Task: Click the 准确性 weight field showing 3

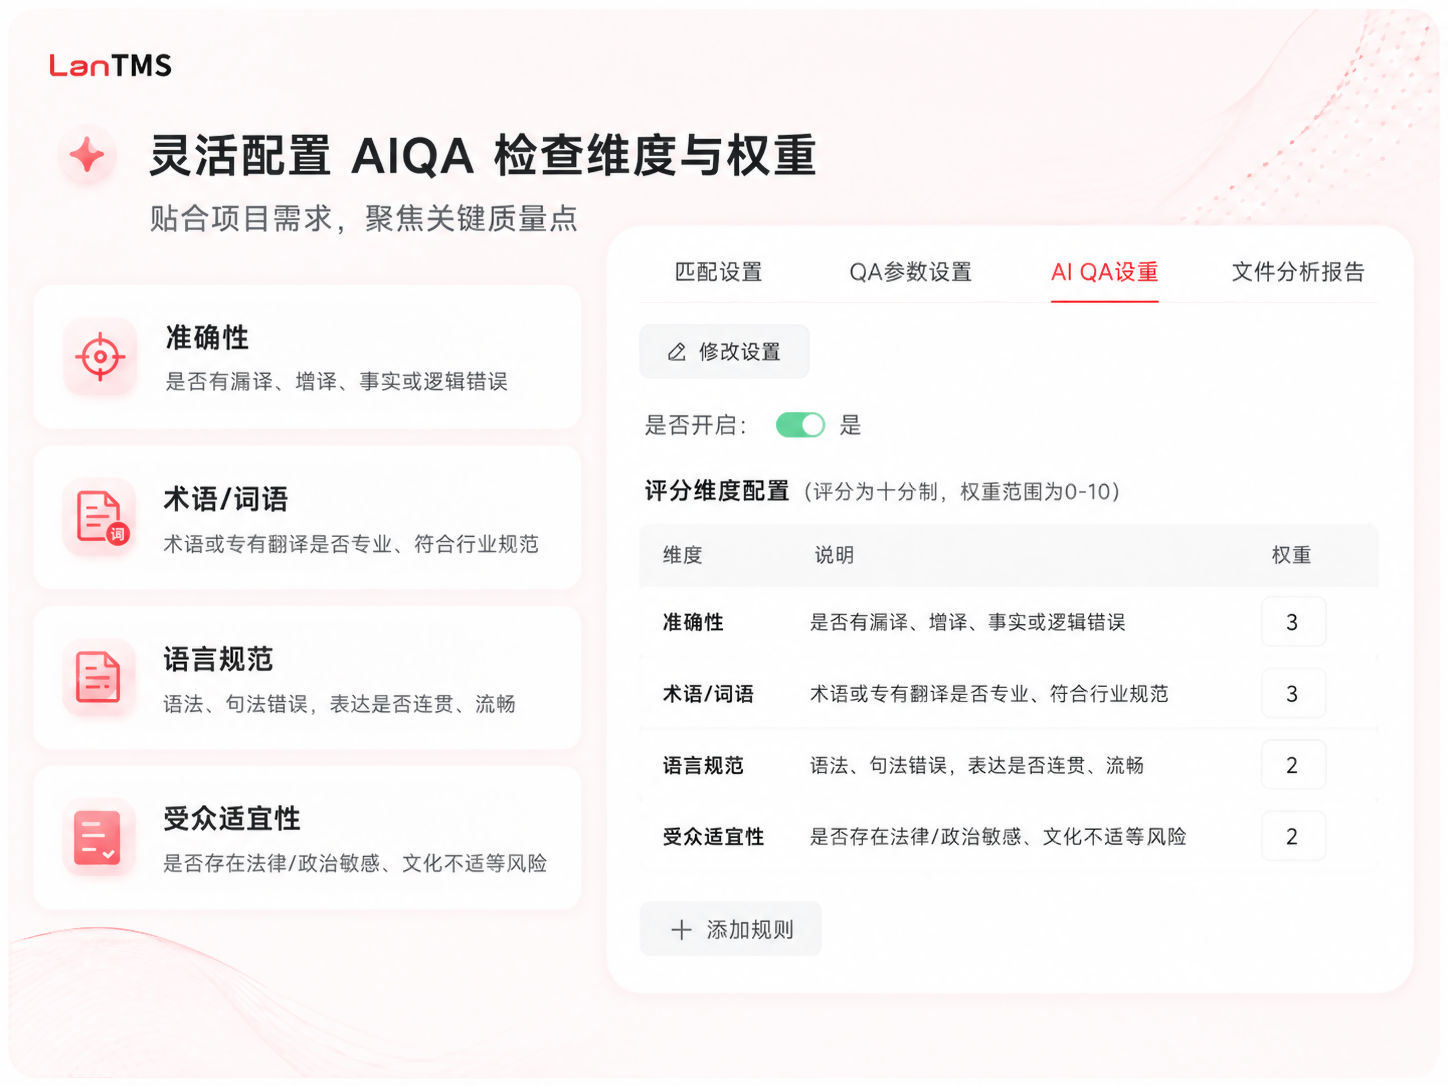Action: pyautogui.click(x=1293, y=622)
